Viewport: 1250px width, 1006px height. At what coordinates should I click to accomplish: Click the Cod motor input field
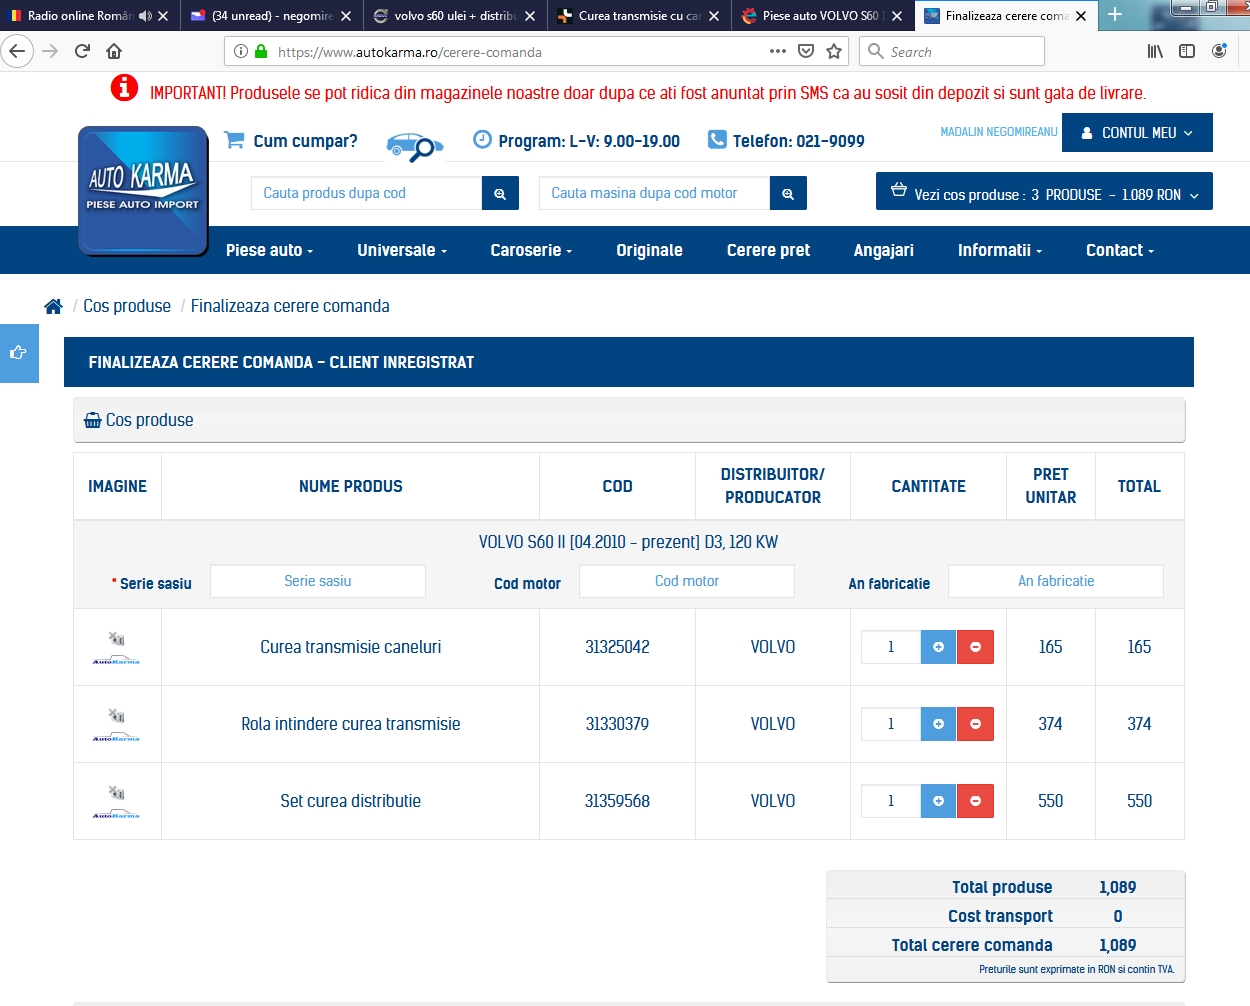687,581
